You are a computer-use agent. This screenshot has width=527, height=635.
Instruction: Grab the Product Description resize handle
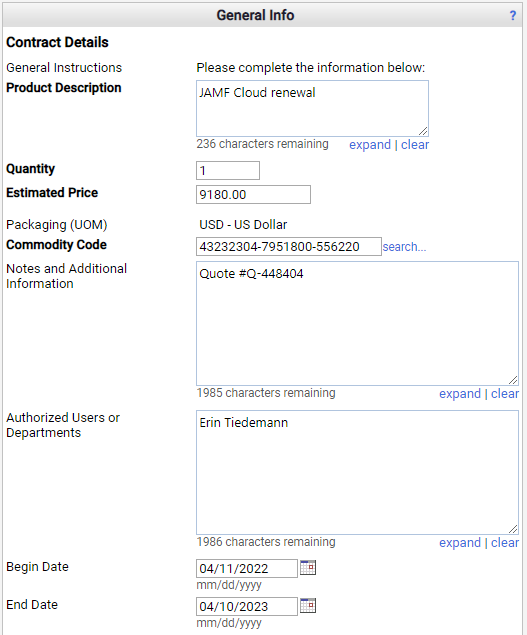[x=423, y=131]
